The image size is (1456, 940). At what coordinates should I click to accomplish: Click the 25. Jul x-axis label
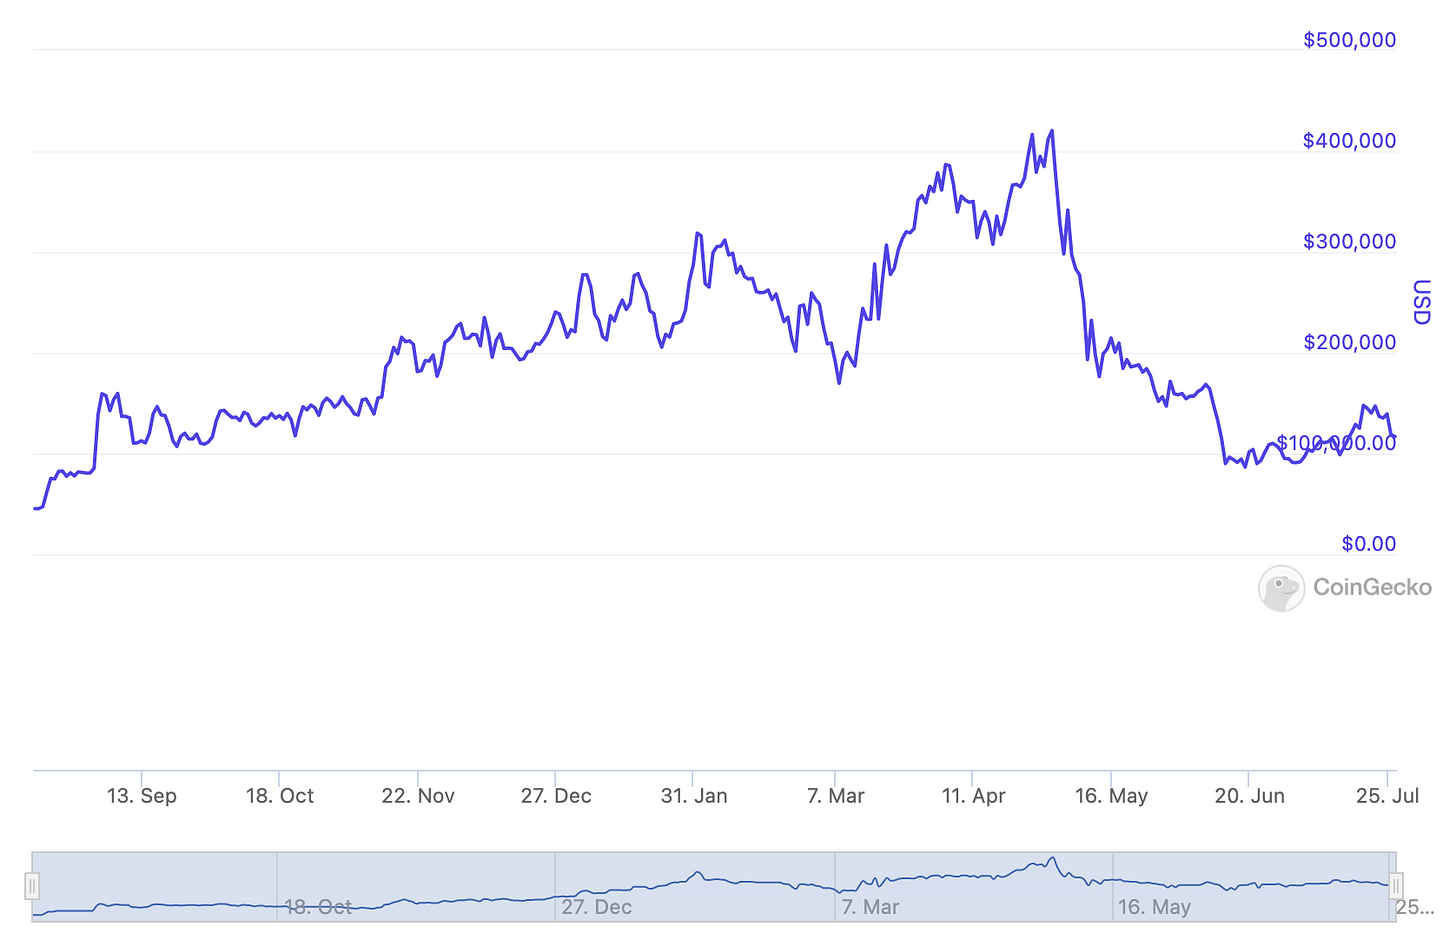[1387, 796]
